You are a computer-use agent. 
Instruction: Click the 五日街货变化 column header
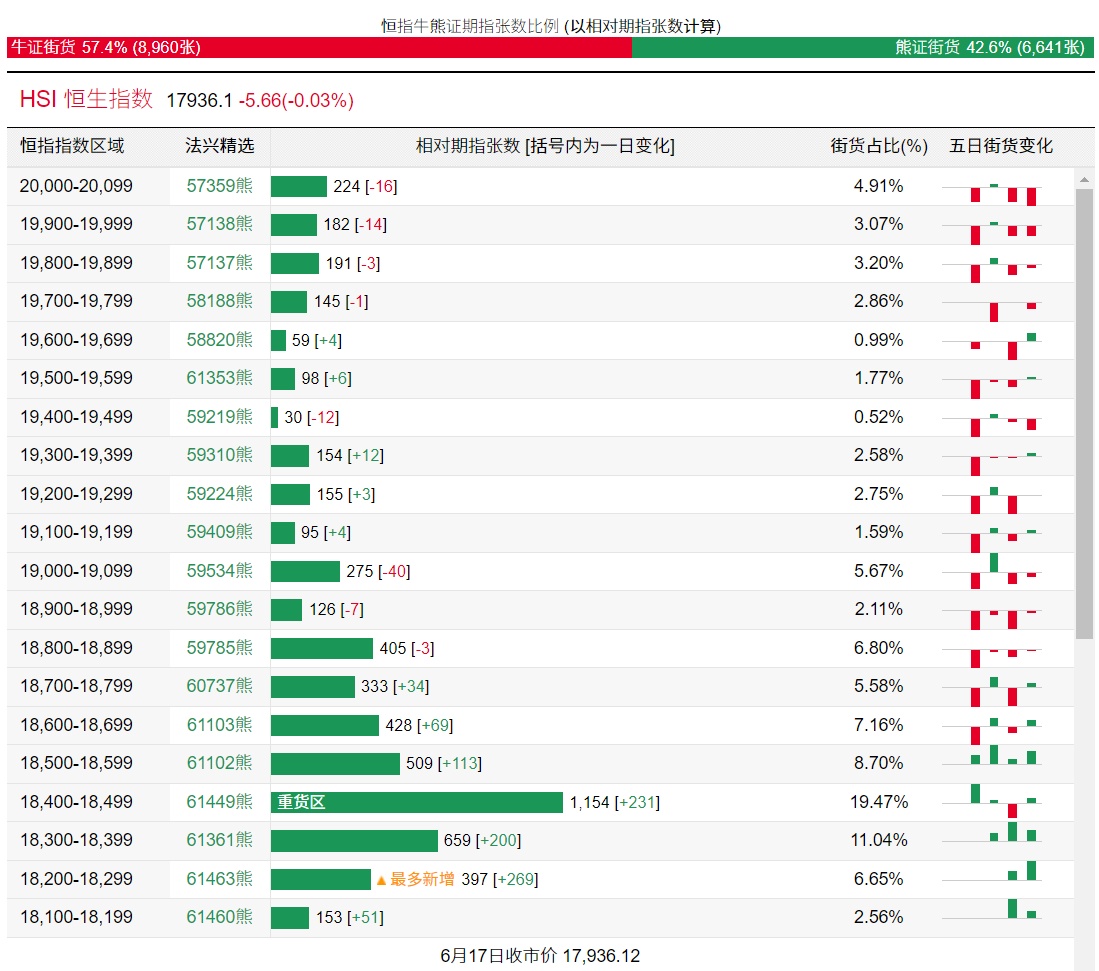click(1000, 146)
